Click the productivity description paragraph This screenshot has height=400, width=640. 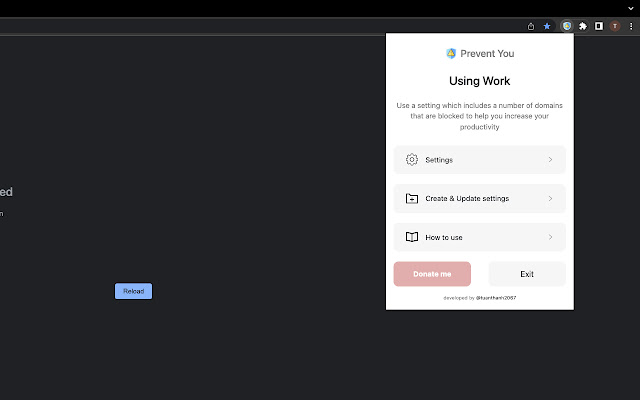pos(480,116)
